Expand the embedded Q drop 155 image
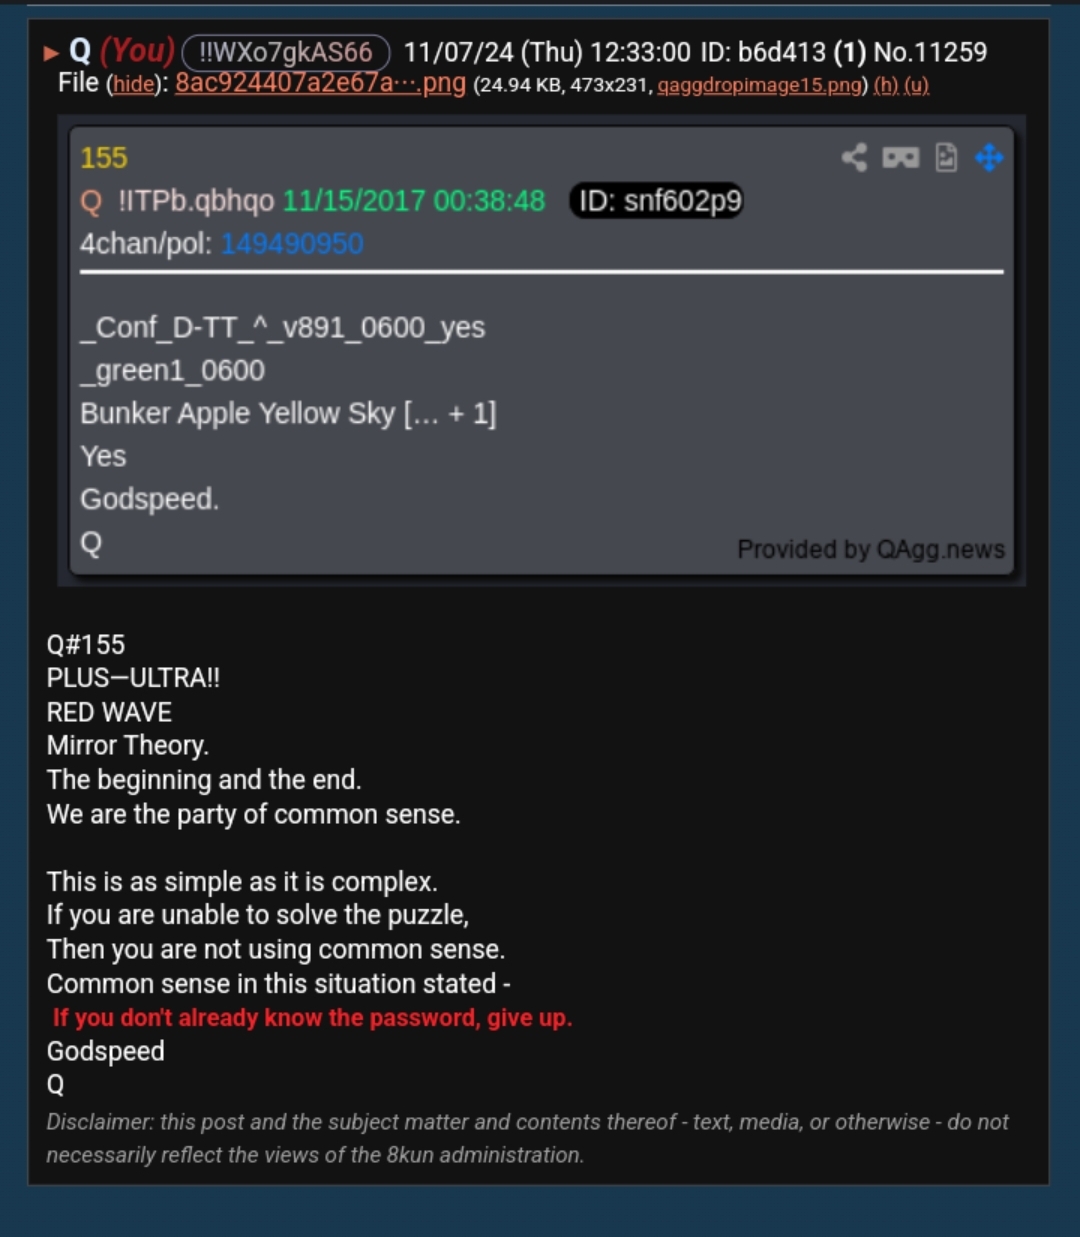The image size is (1080, 1237). point(542,351)
